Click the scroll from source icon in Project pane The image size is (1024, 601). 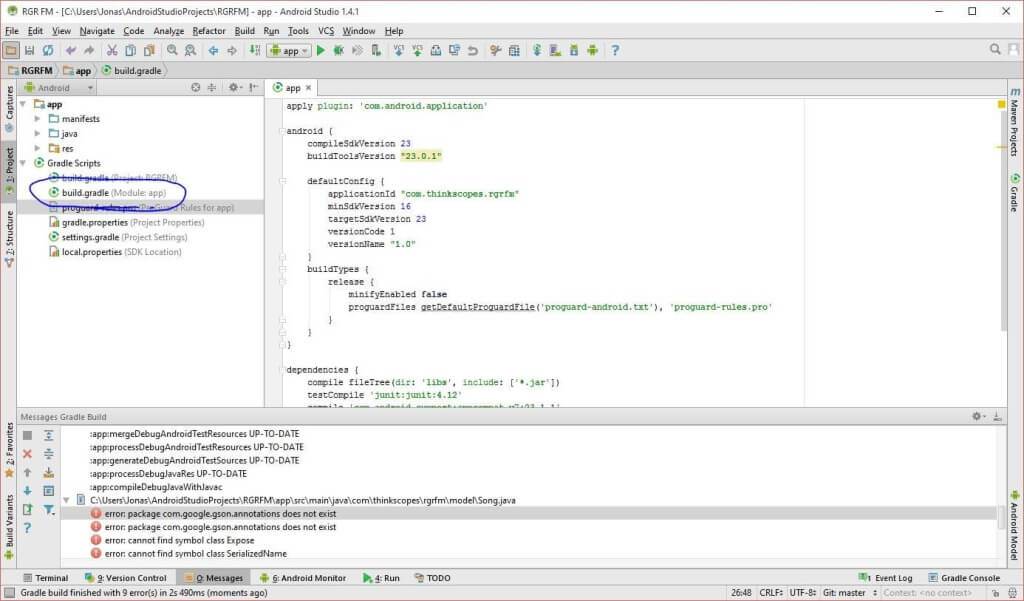coord(195,87)
